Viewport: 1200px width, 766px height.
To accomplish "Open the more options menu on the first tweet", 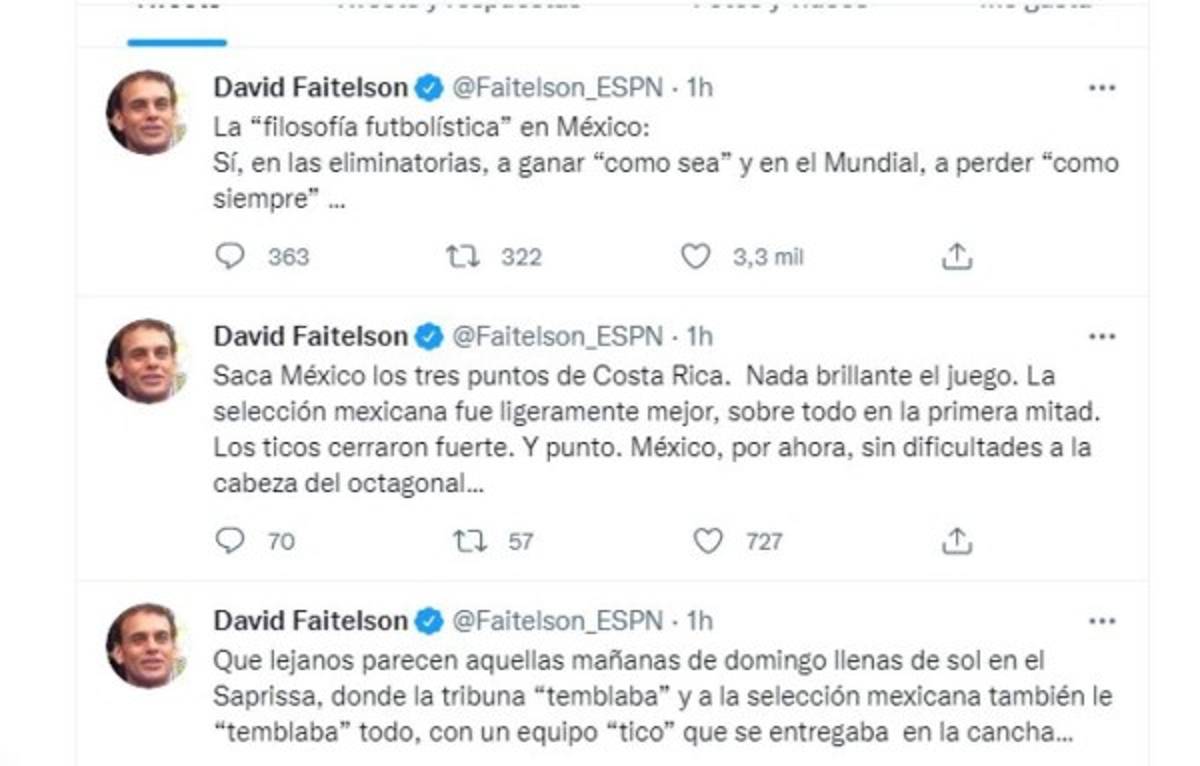I will (x=1104, y=88).
